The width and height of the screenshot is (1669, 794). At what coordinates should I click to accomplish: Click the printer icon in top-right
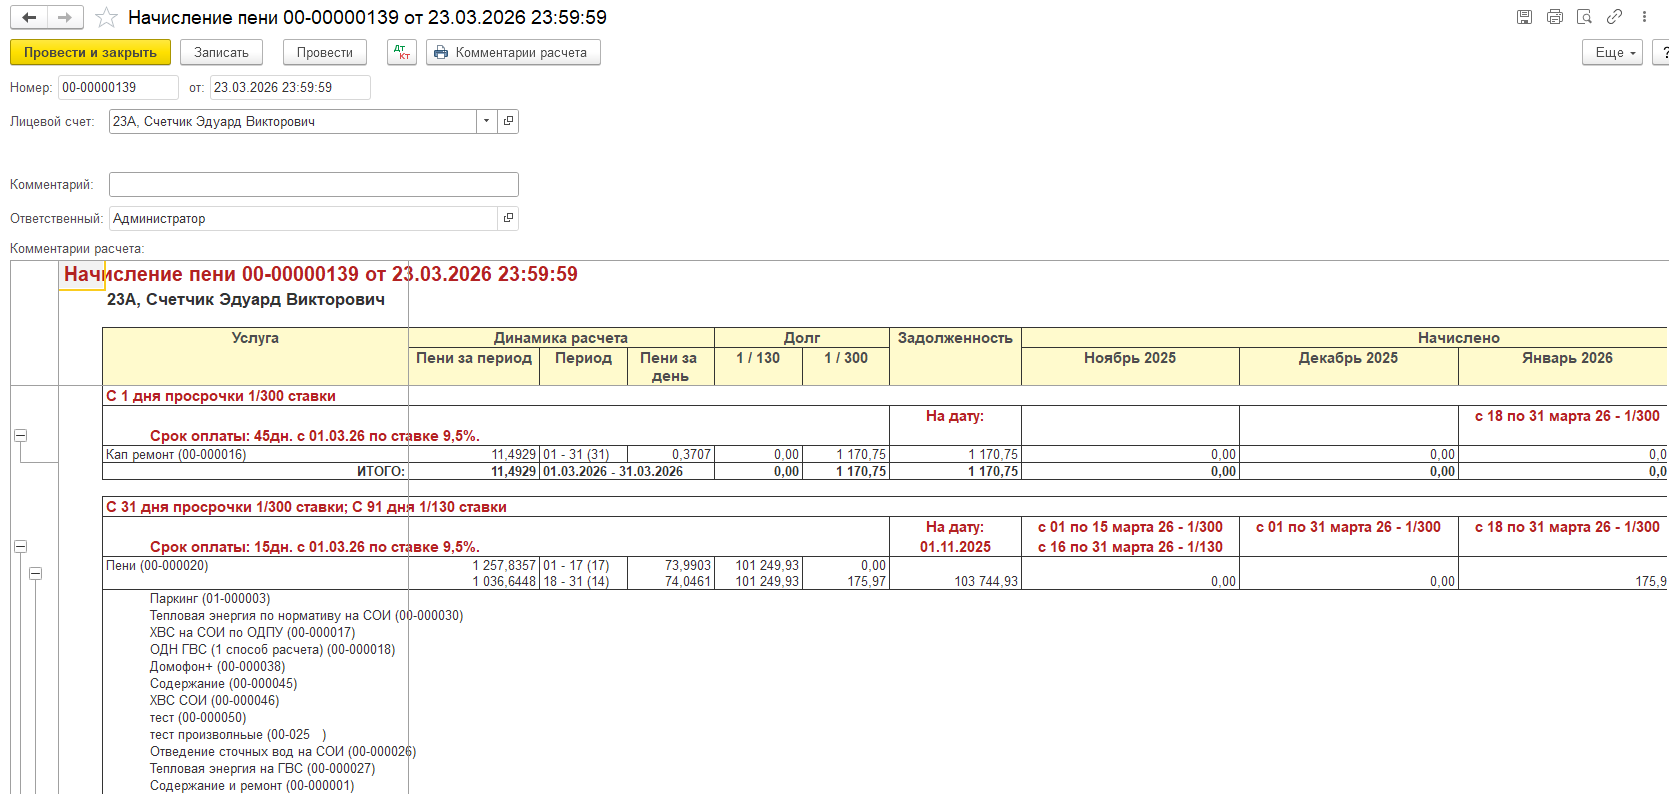click(1554, 17)
